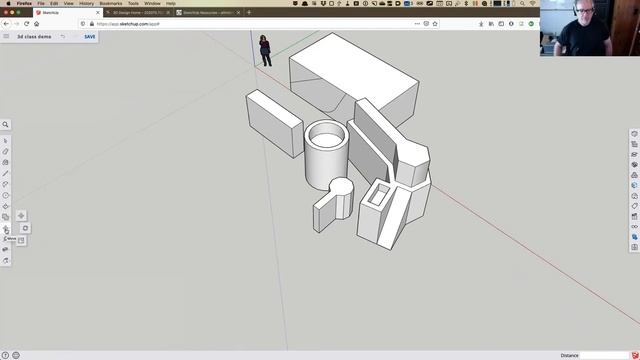Select the Line pencil tool
The height and width of the screenshot is (360, 640).
tap(5, 173)
